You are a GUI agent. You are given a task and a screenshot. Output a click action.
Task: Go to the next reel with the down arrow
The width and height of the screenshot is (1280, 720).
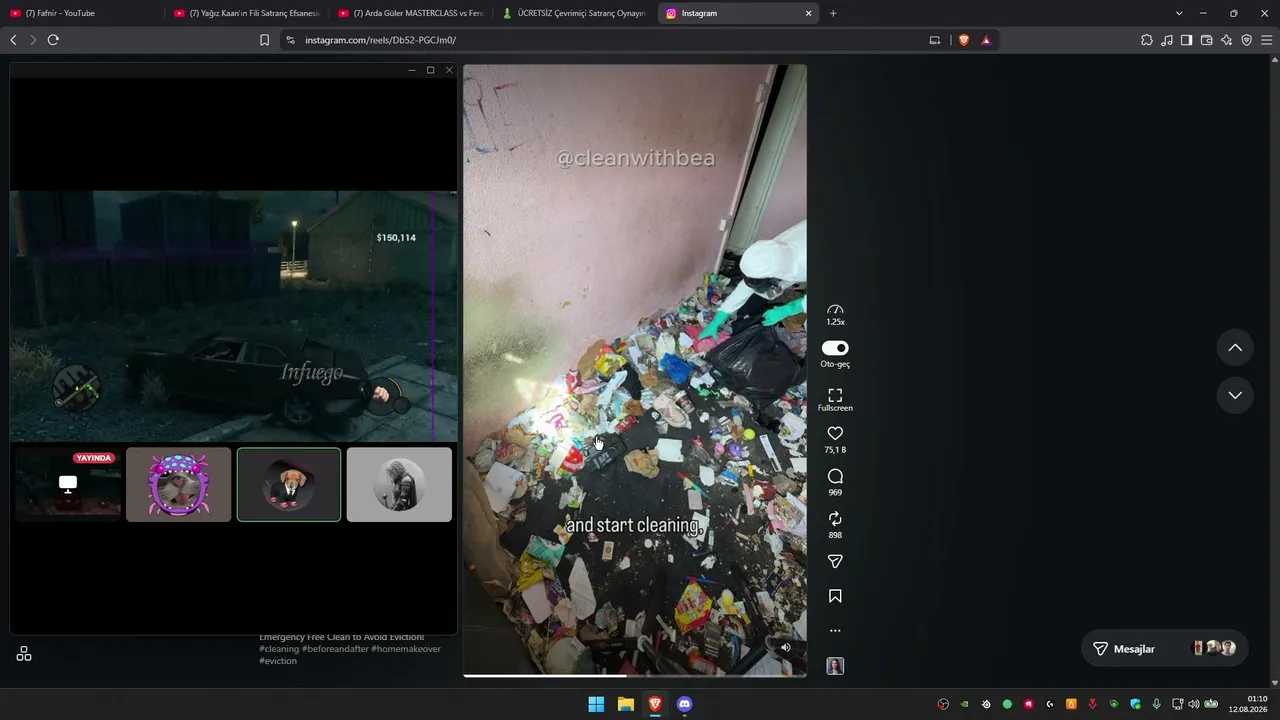tap(1235, 395)
